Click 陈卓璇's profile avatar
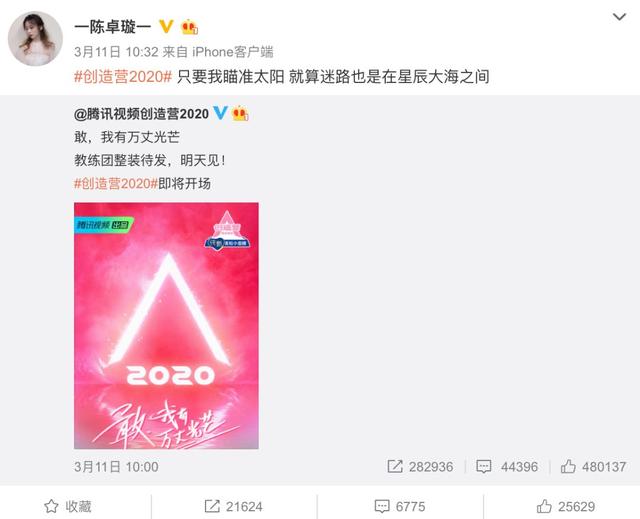Image resolution: width=640 pixels, height=519 pixels. click(x=36, y=38)
